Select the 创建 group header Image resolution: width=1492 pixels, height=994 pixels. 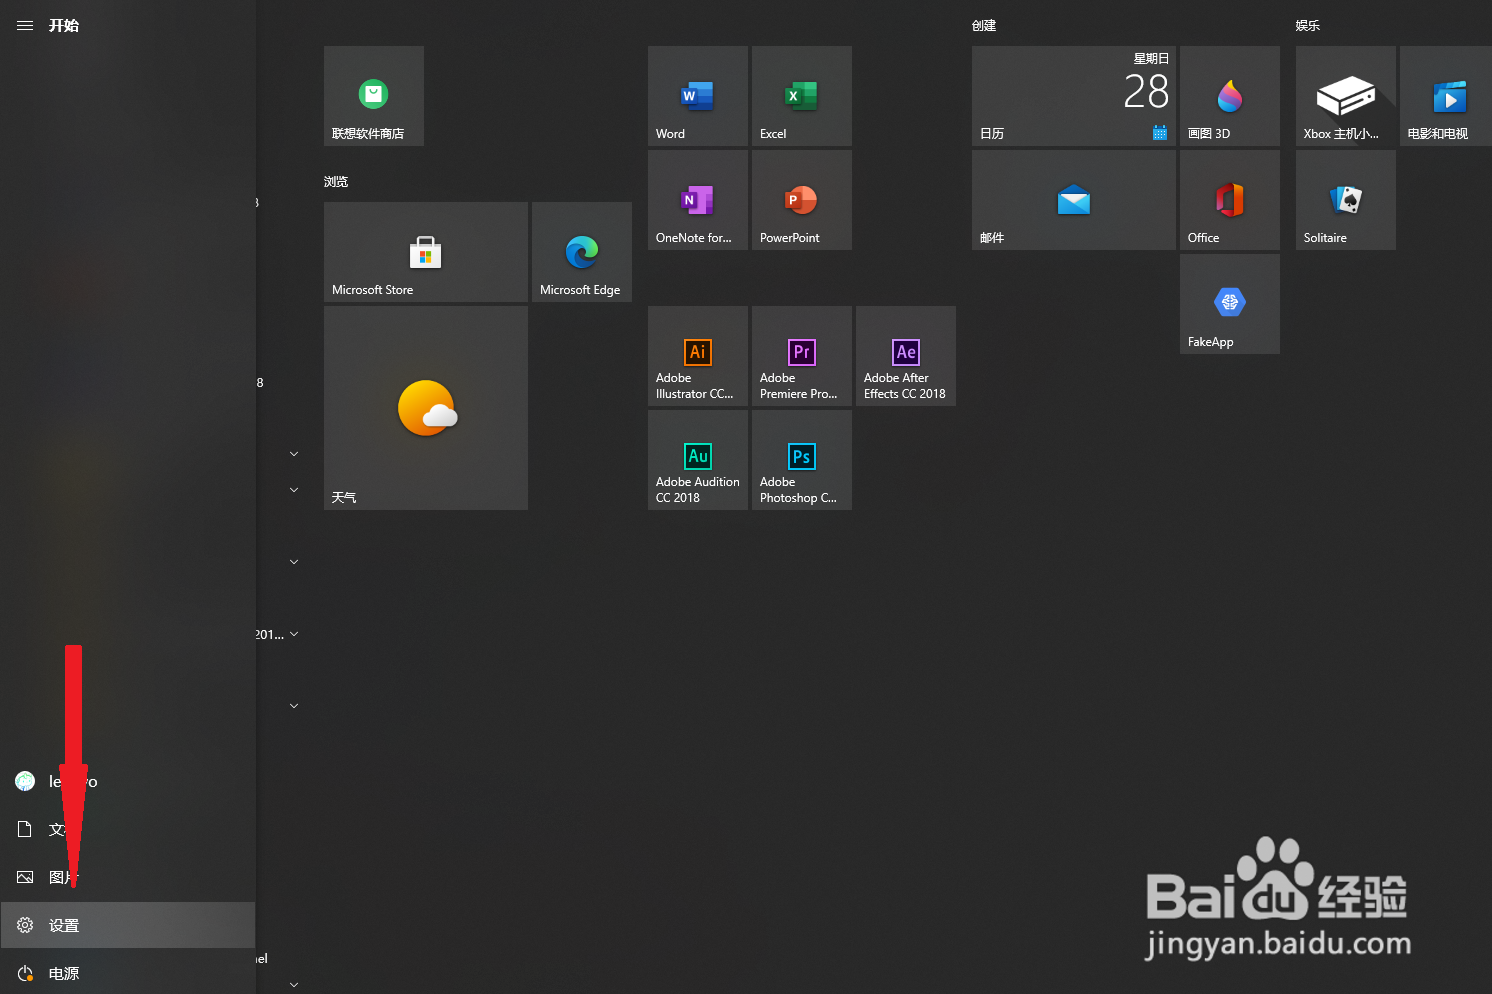[x=984, y=26]
